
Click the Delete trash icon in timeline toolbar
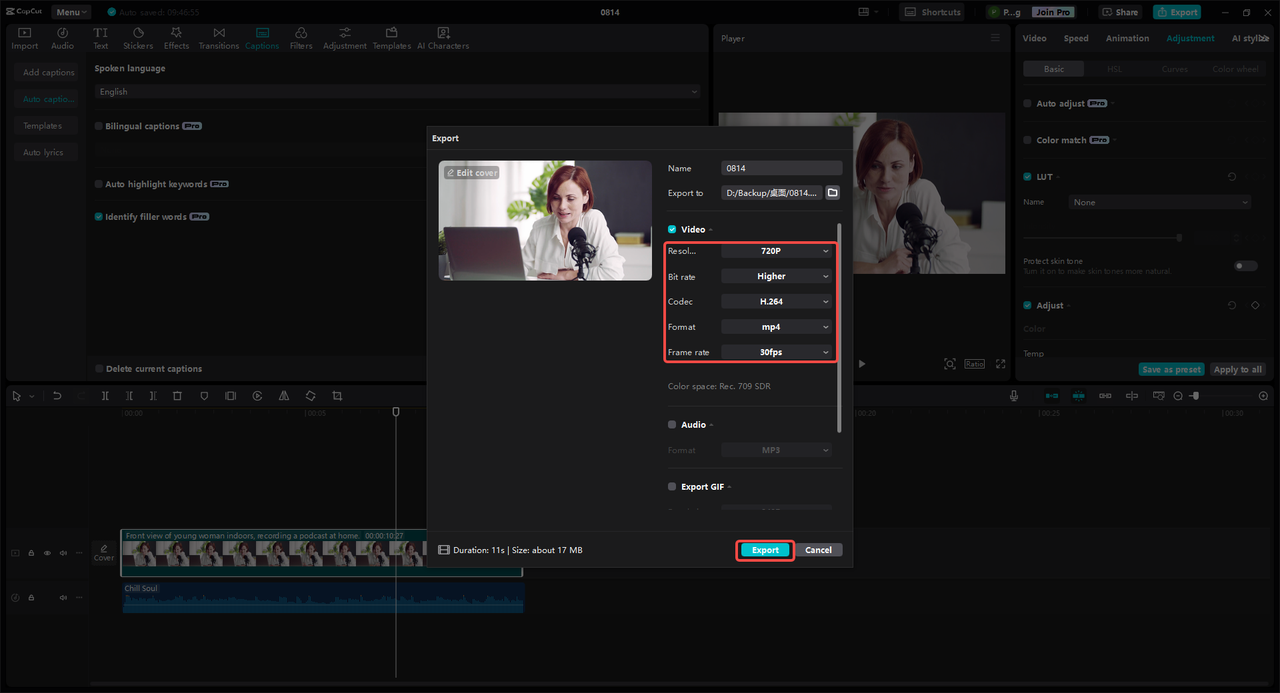(177, 396)
